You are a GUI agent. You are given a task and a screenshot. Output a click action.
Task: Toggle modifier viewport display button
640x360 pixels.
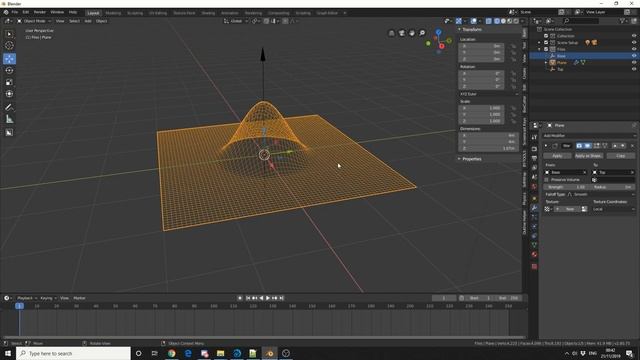[587, 146]
